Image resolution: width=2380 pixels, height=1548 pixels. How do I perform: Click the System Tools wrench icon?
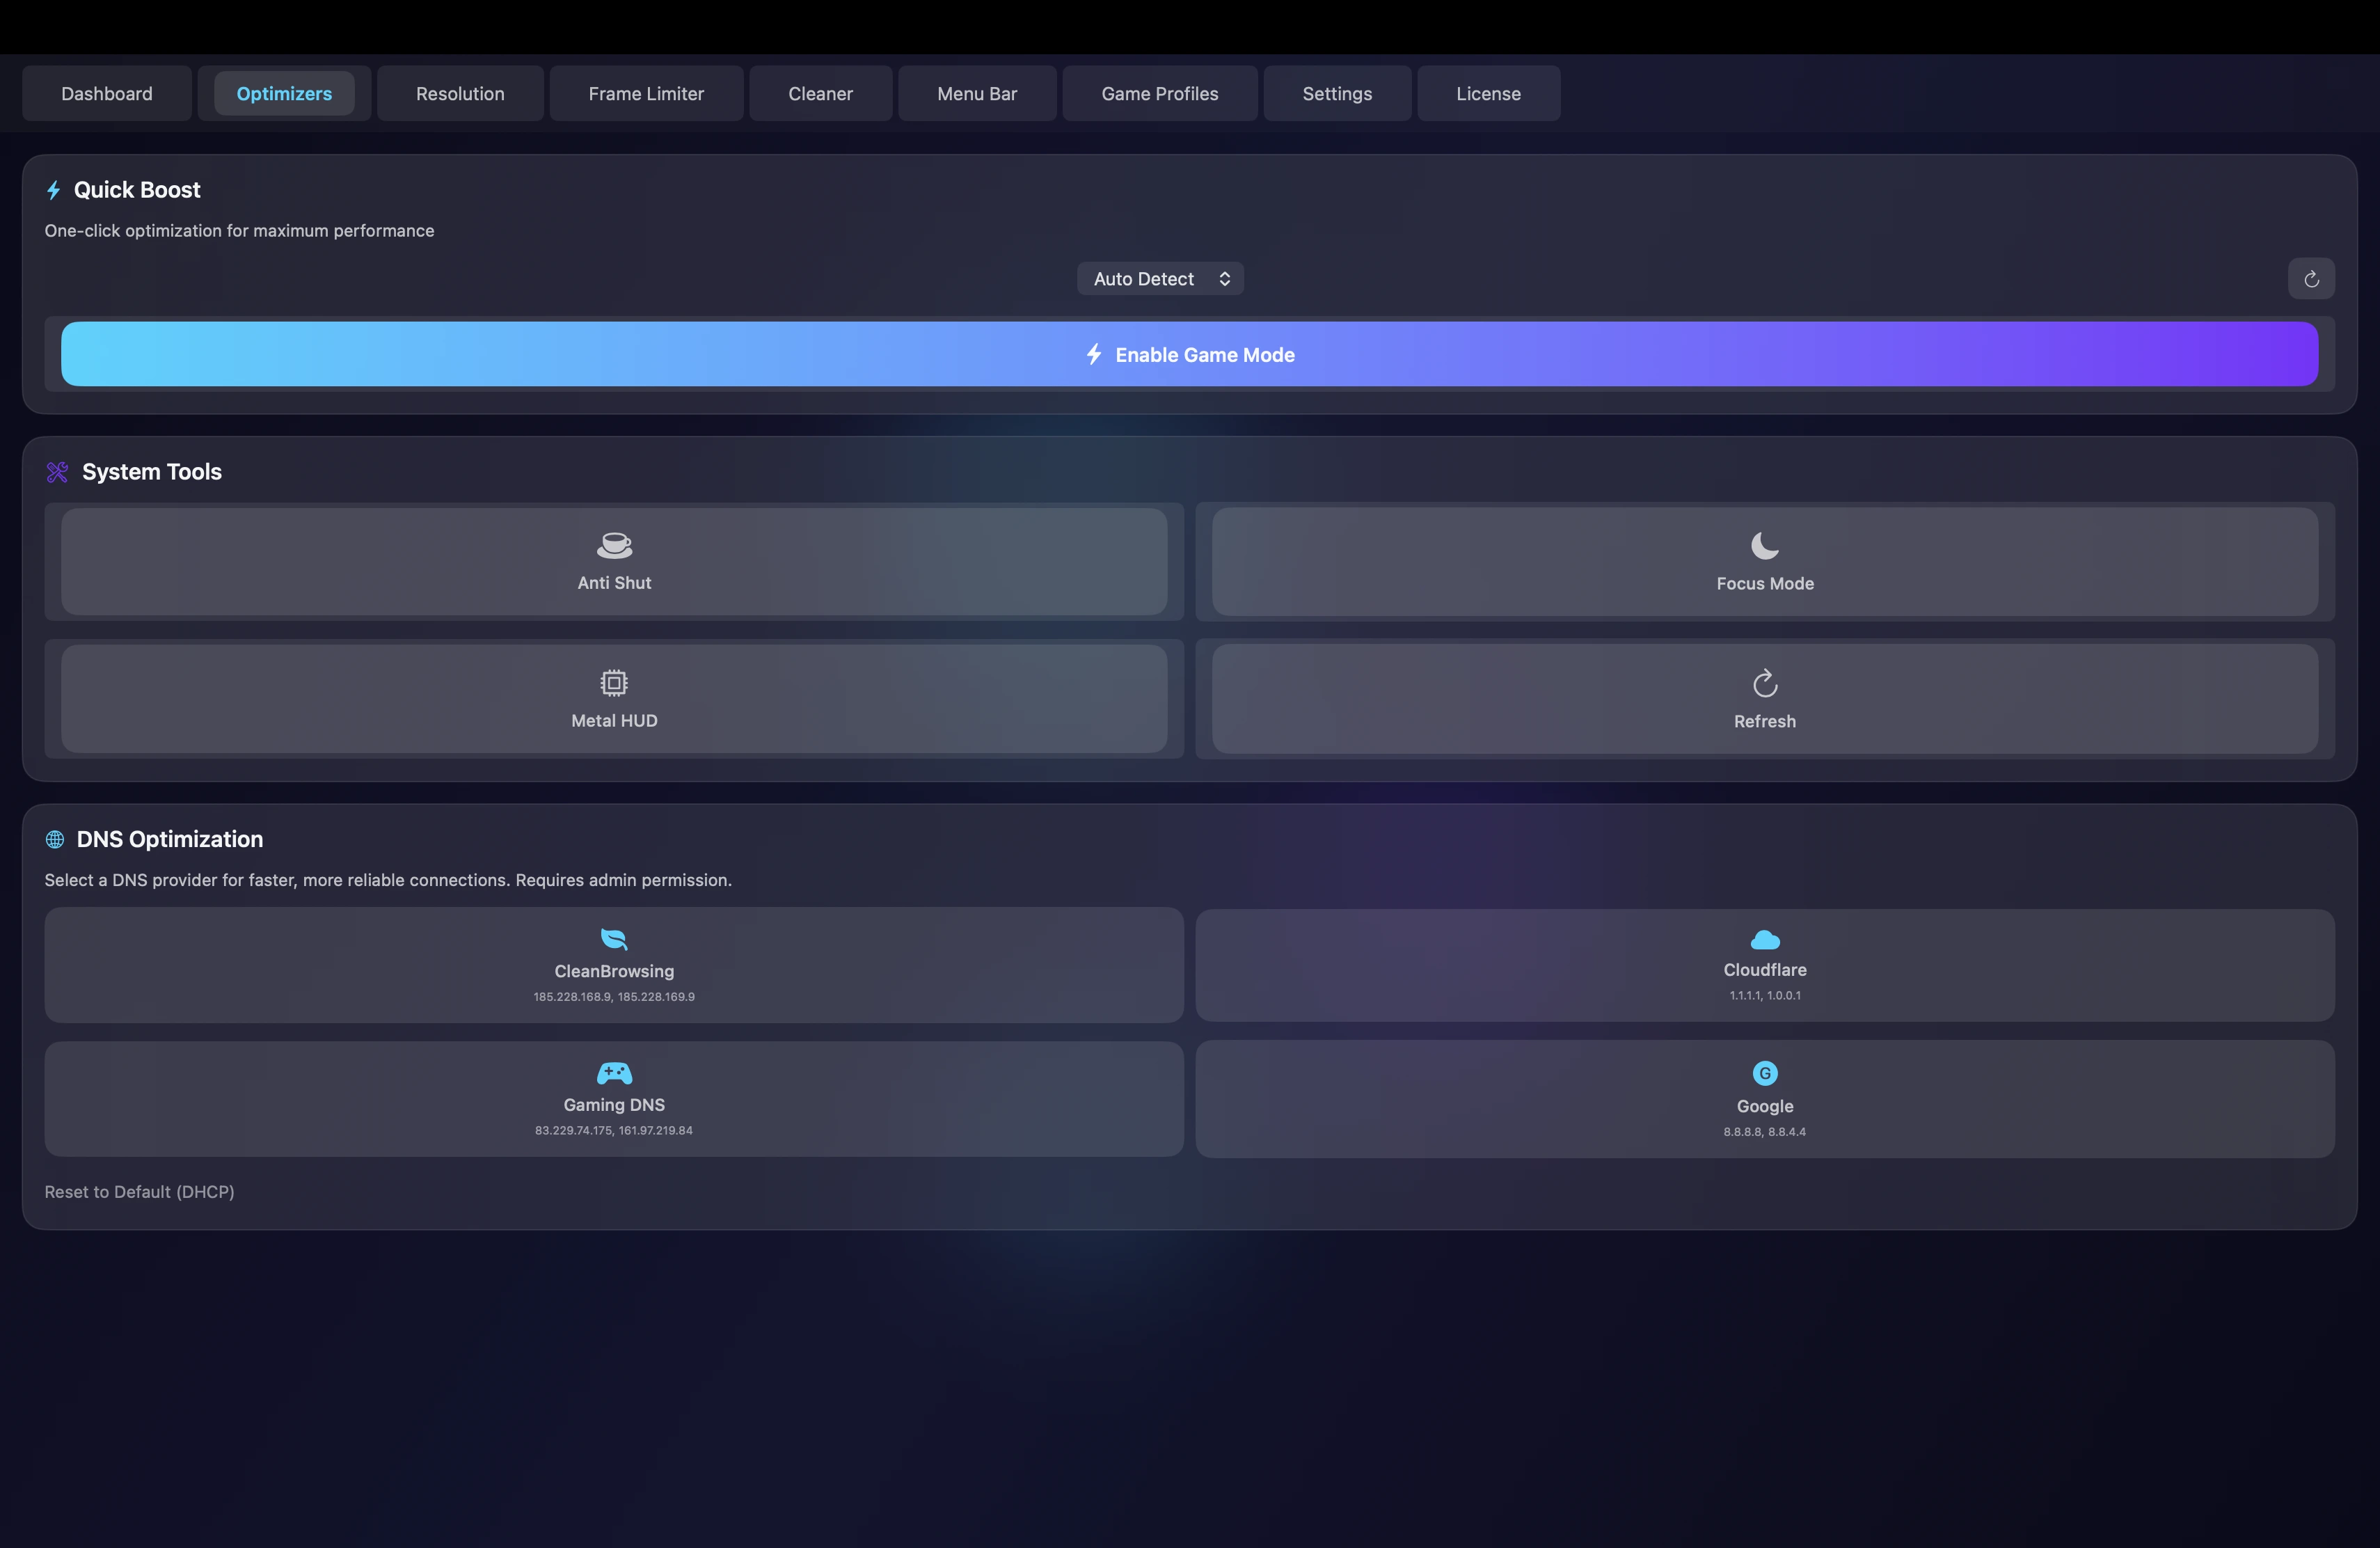(x=57, y=472)
